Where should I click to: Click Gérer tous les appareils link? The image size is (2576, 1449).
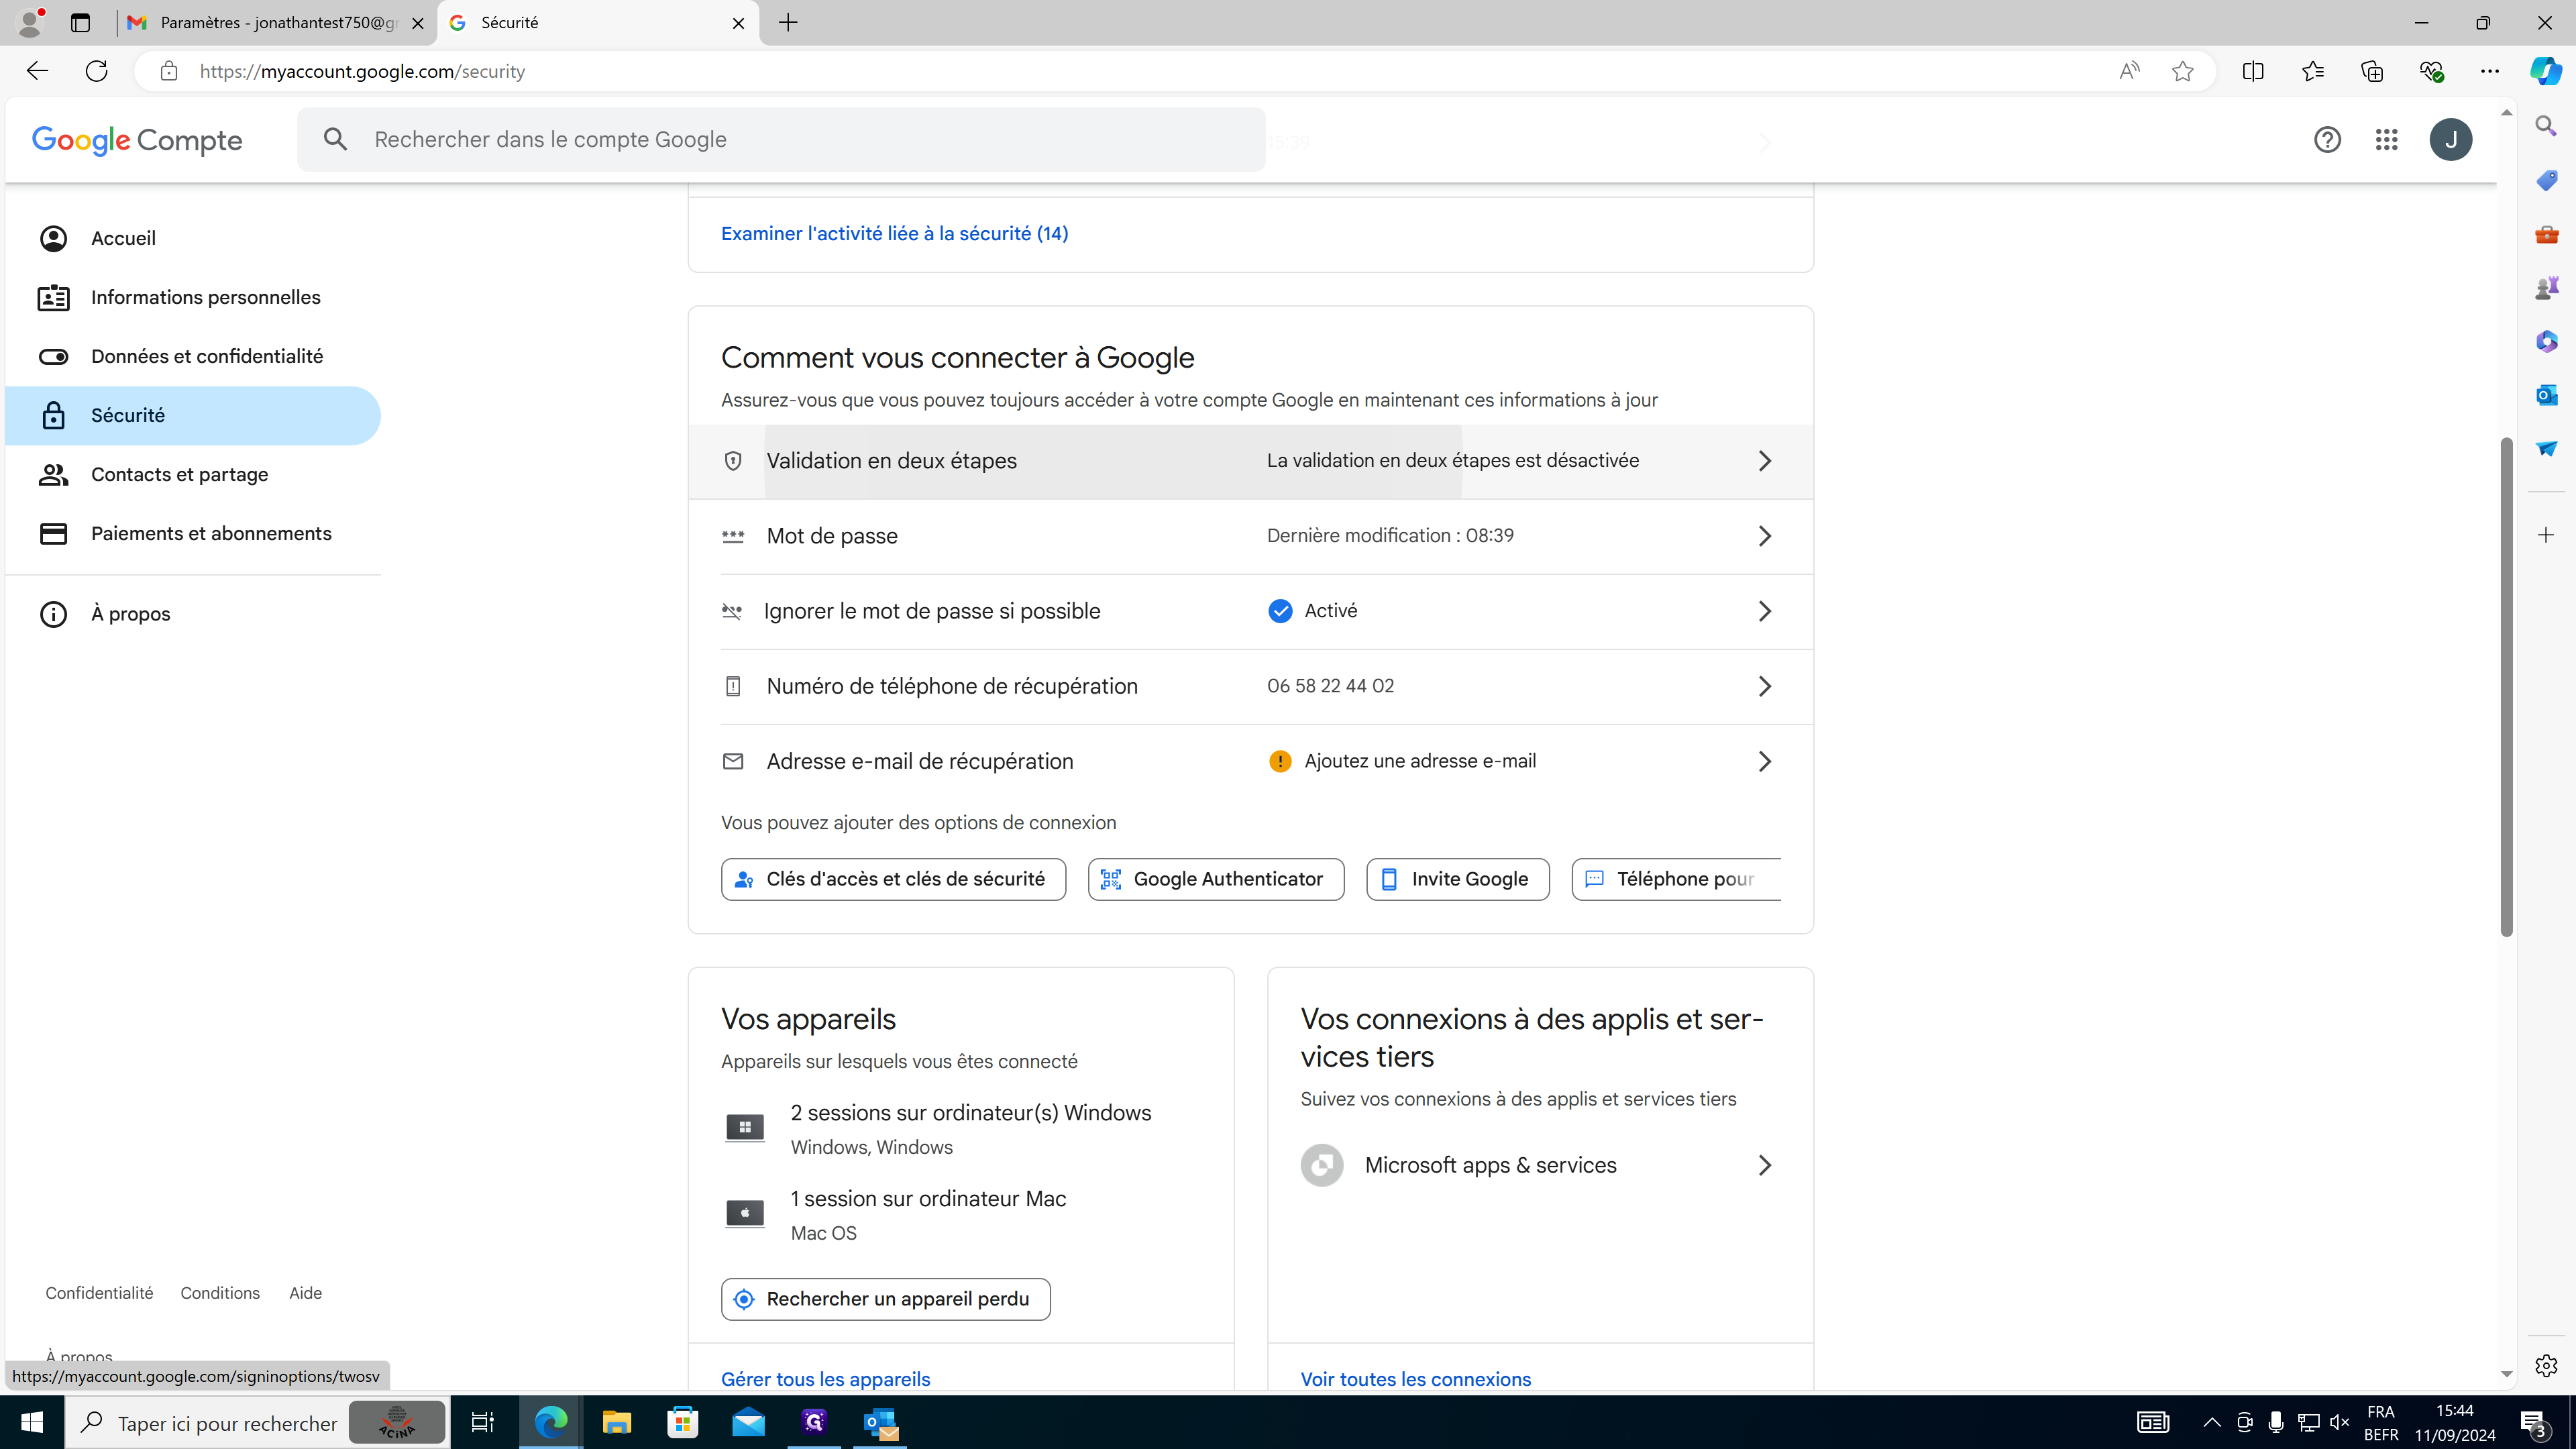click(825, 1379)
